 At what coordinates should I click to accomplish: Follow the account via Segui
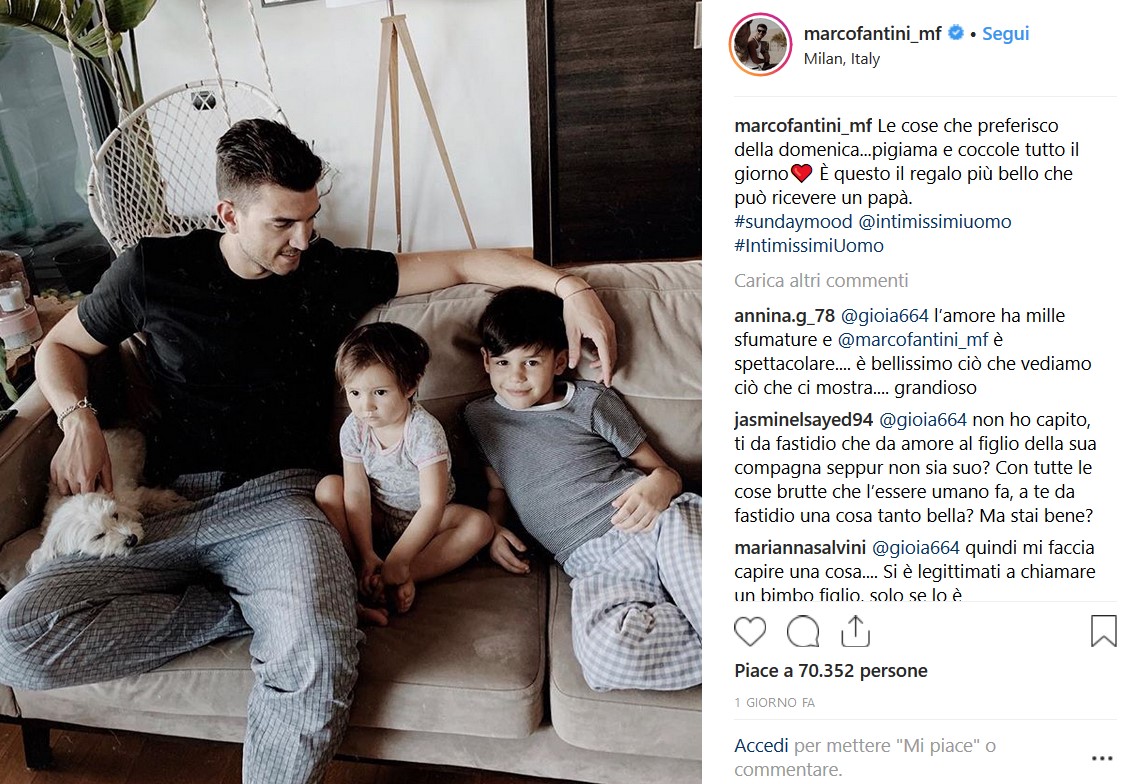(x=1005, y=34)
